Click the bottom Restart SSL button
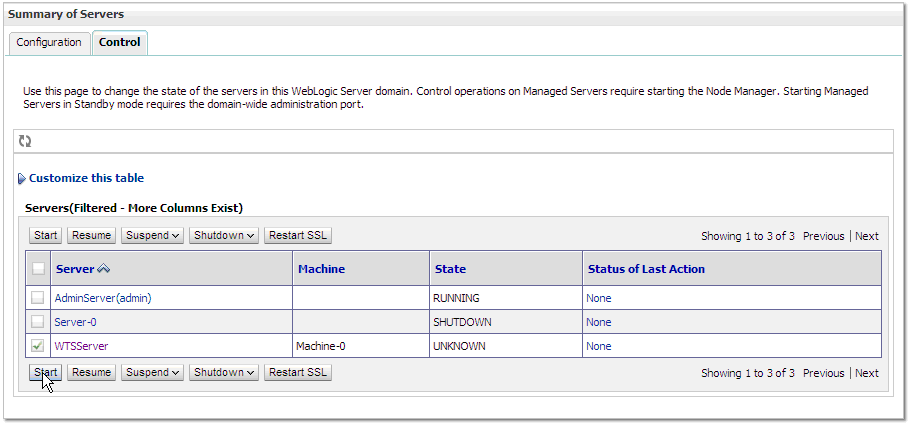910x426 pixels. coord(298,372)
